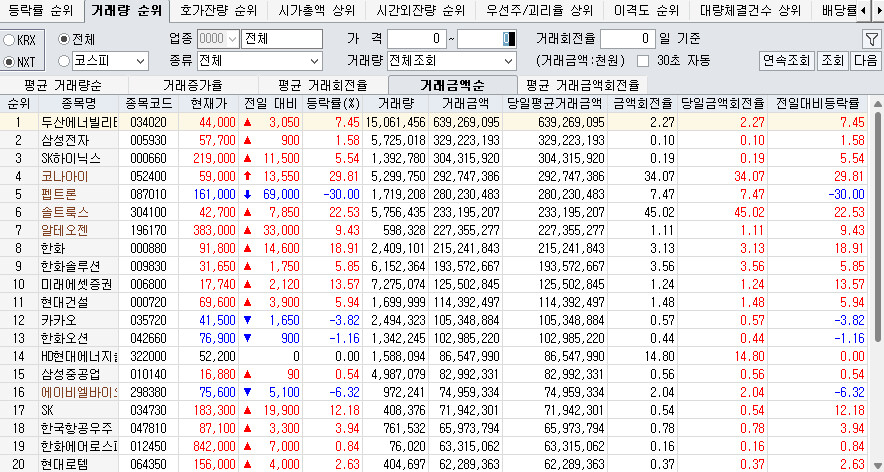Select row 두산에너빌리티 stock name
Viewport: 884px width, 472px height.
(x=78, y=122)
